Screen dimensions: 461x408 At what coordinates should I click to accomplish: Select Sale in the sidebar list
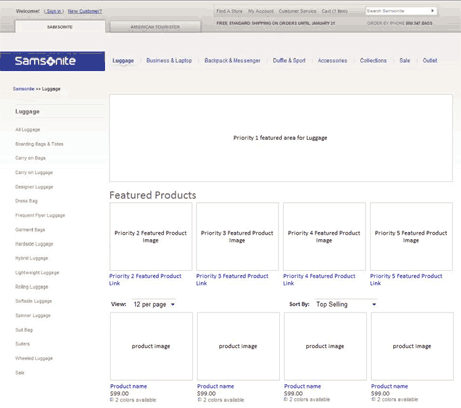pyautogui.click(x=20, y=373)
